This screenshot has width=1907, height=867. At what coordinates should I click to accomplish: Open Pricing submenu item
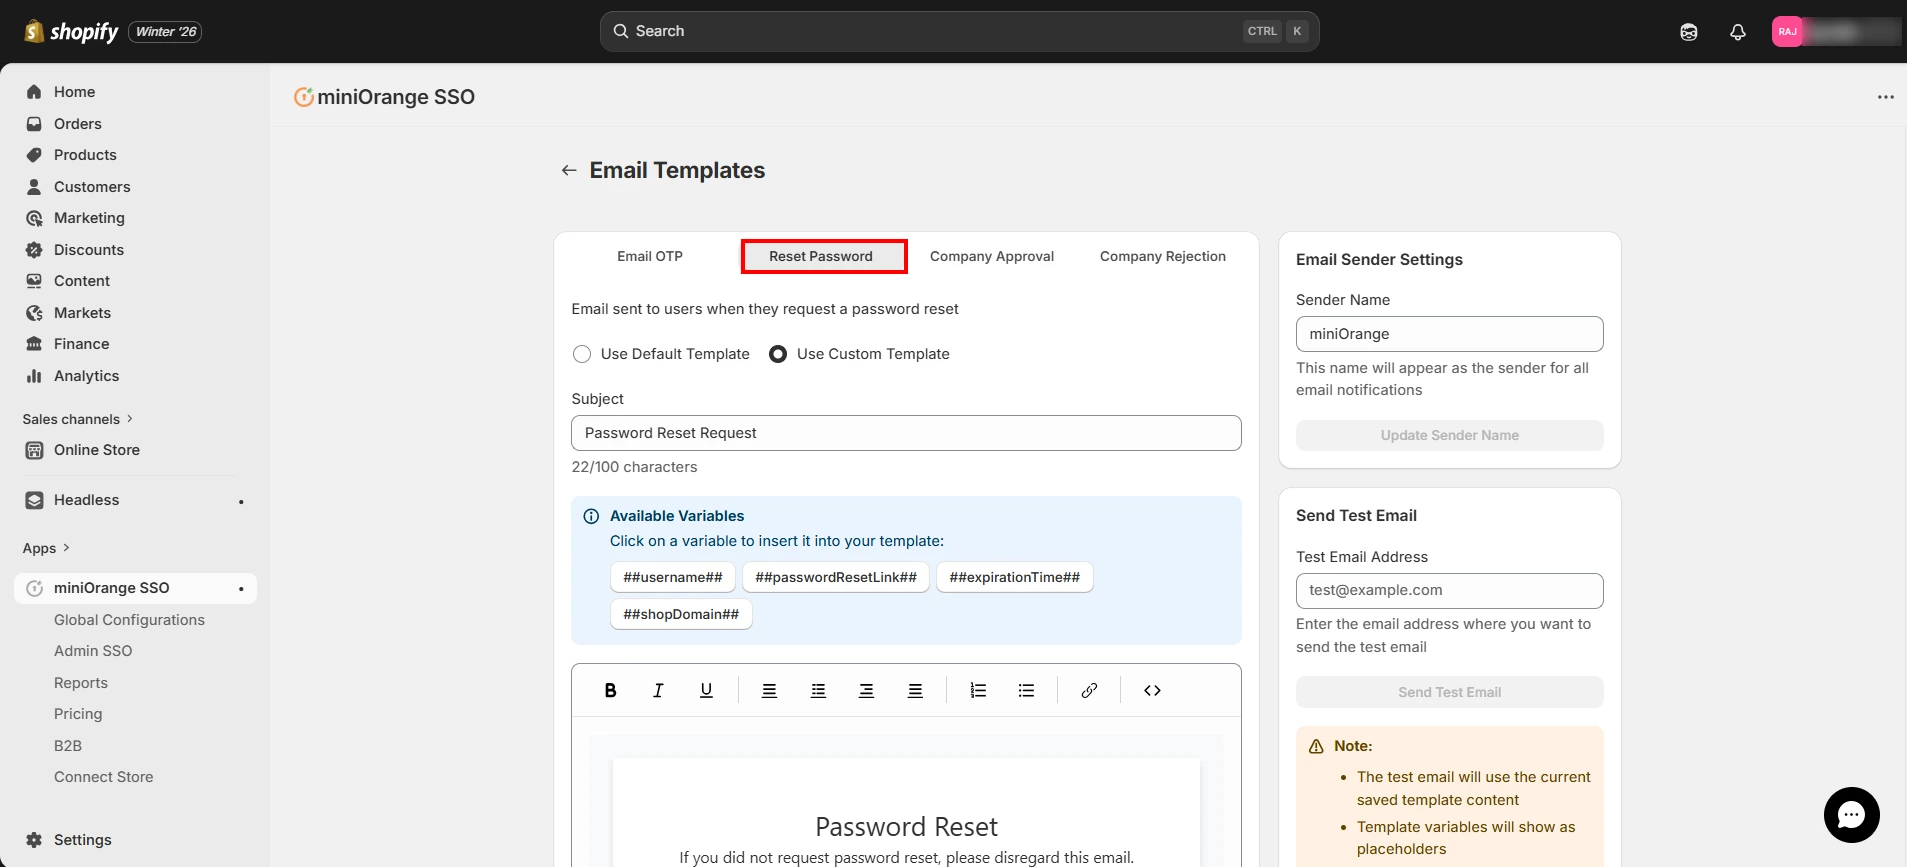[78, 714]
